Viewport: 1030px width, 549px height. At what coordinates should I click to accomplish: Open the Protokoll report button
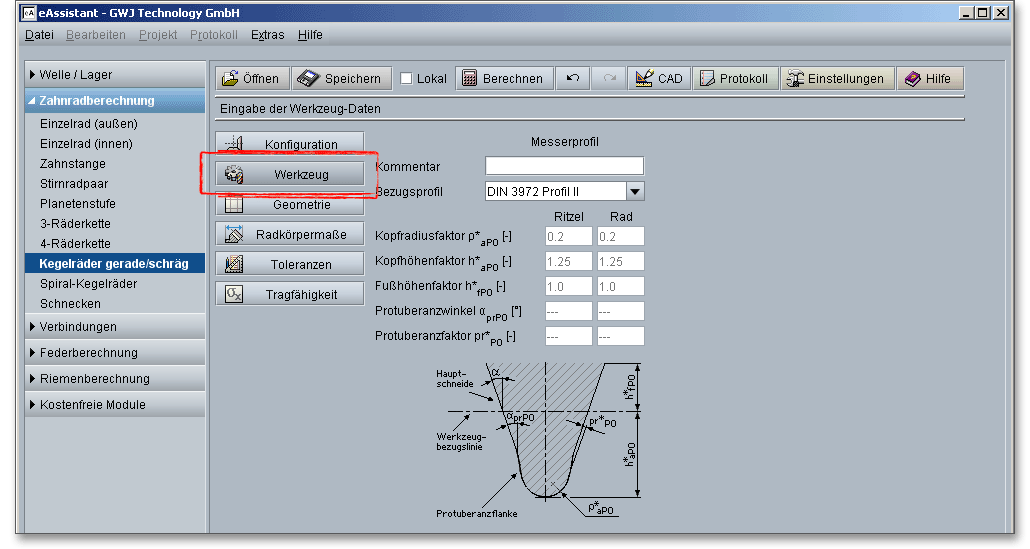[735, 79]
